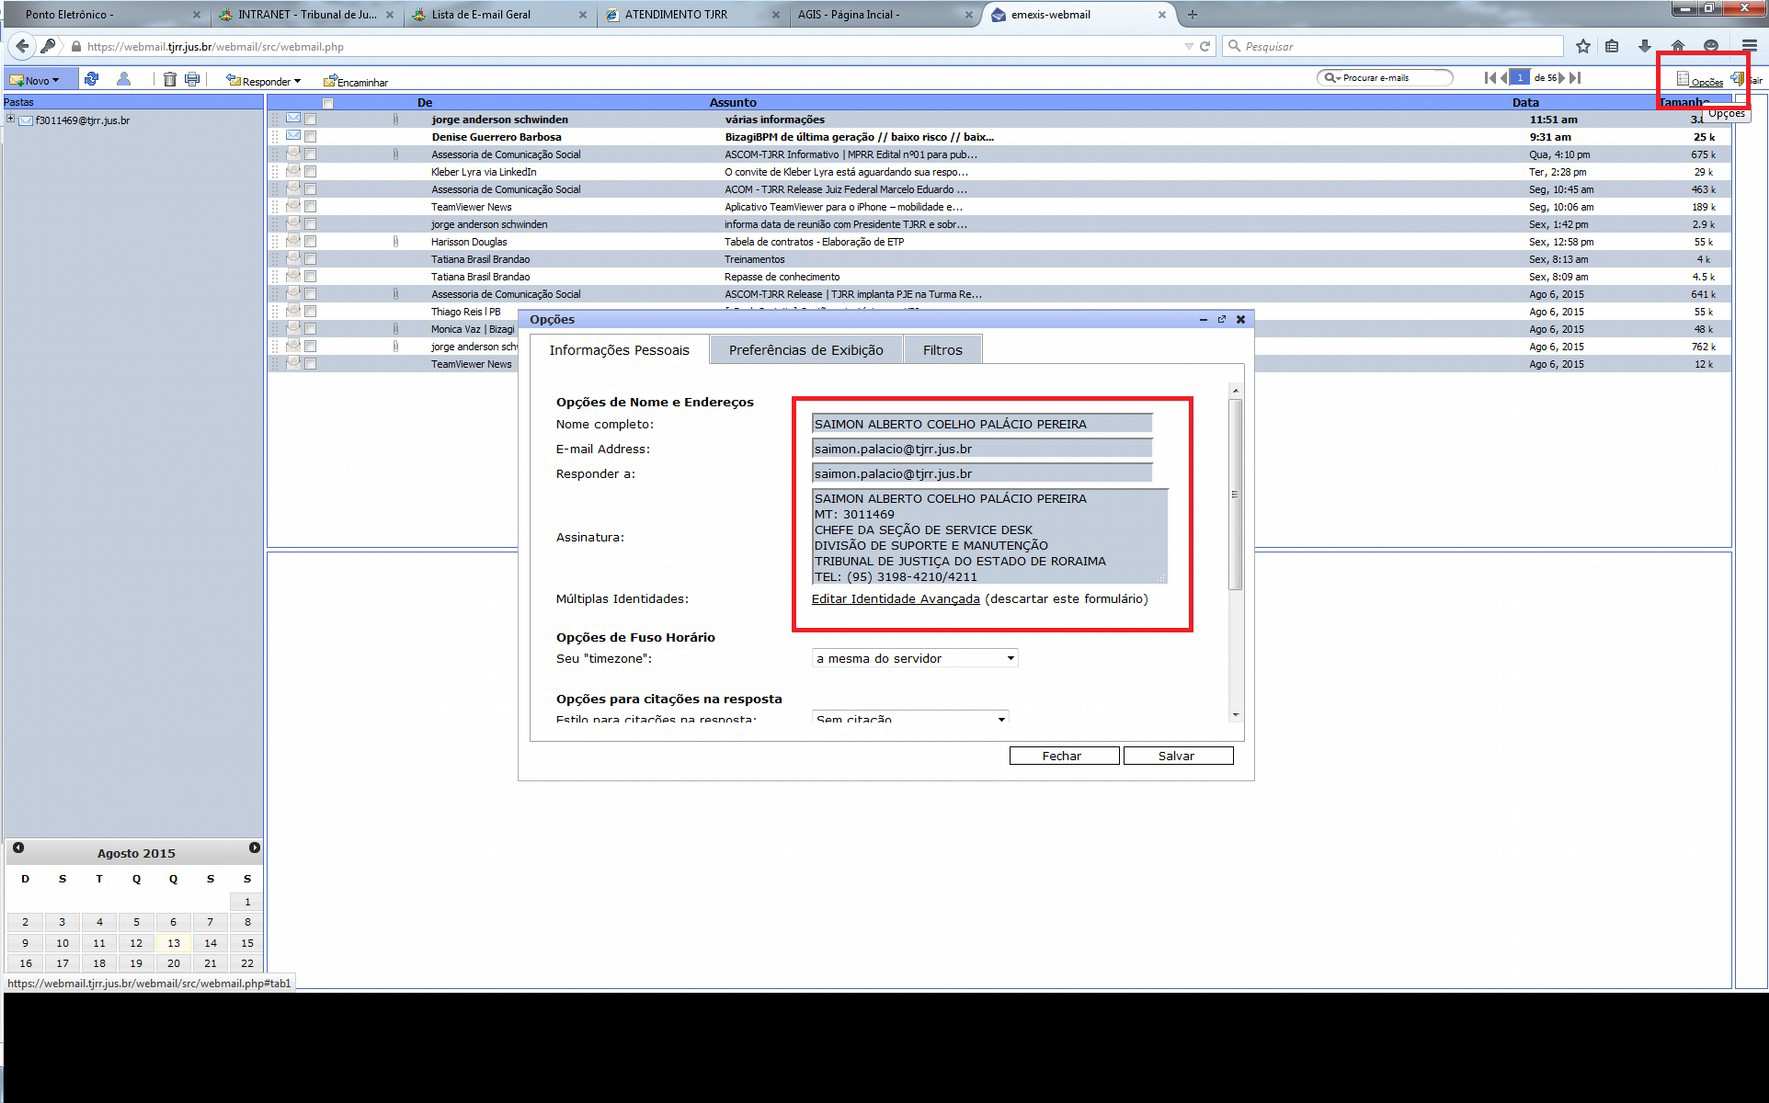Switch to Informações Pessoais tab

619,350
